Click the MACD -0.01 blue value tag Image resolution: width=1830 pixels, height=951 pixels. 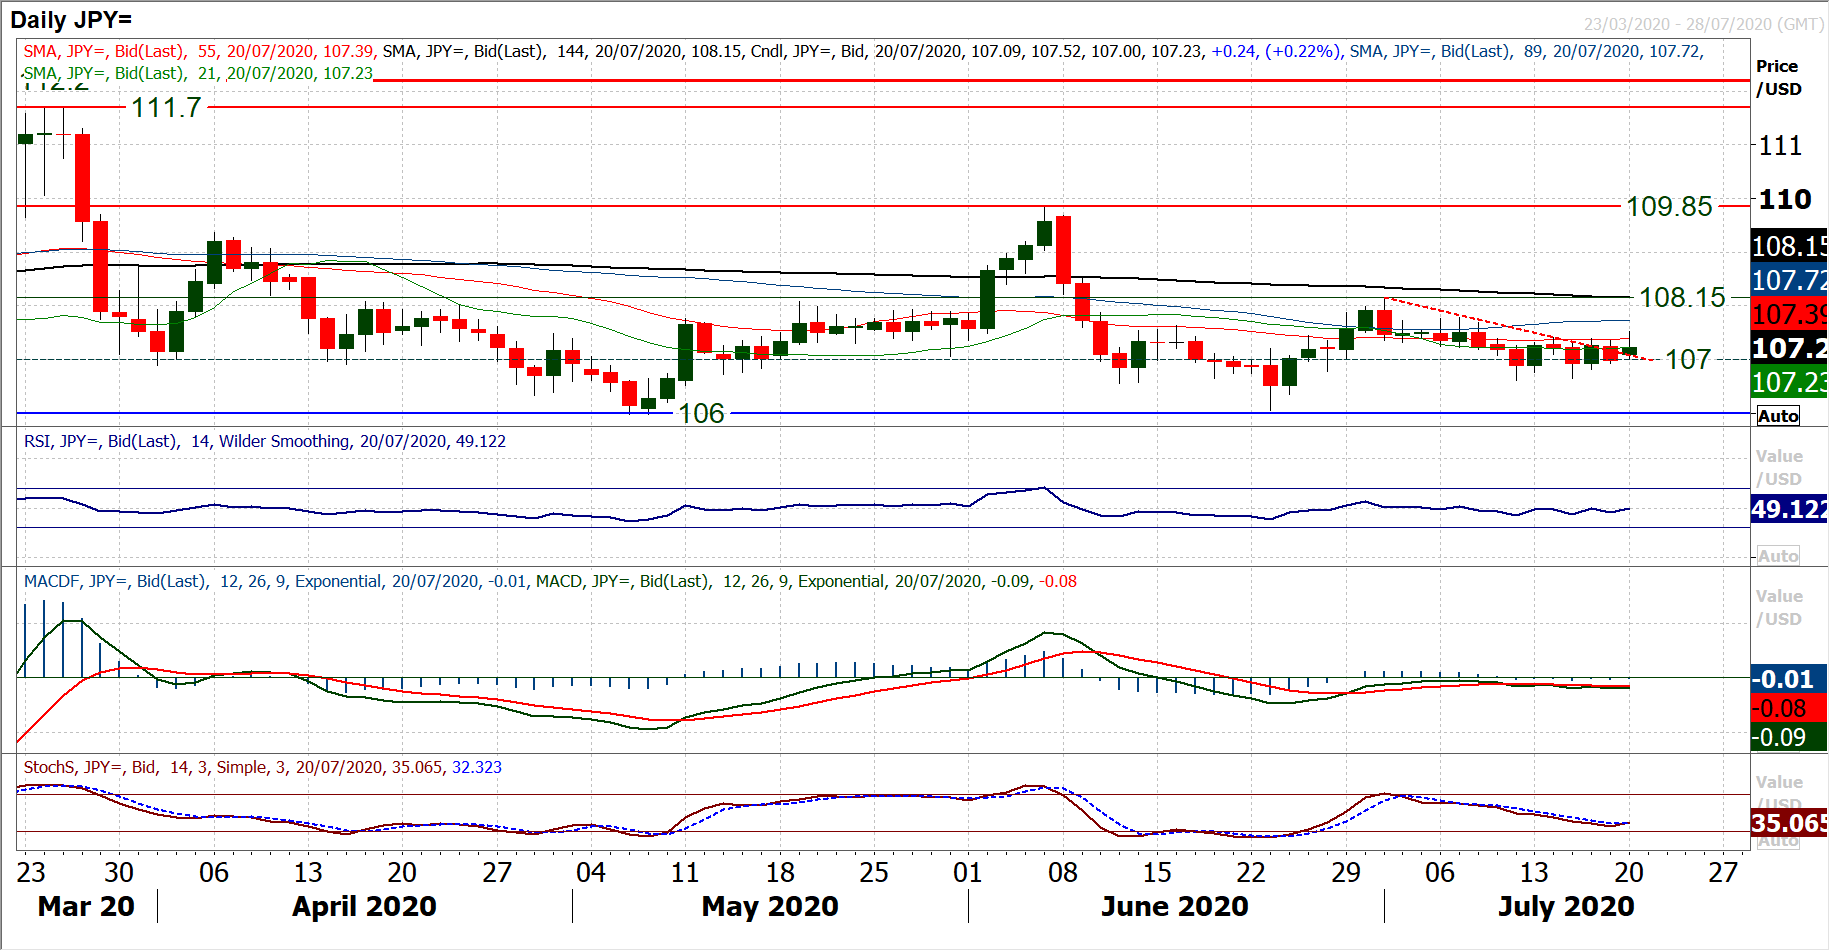point(1790,679)
